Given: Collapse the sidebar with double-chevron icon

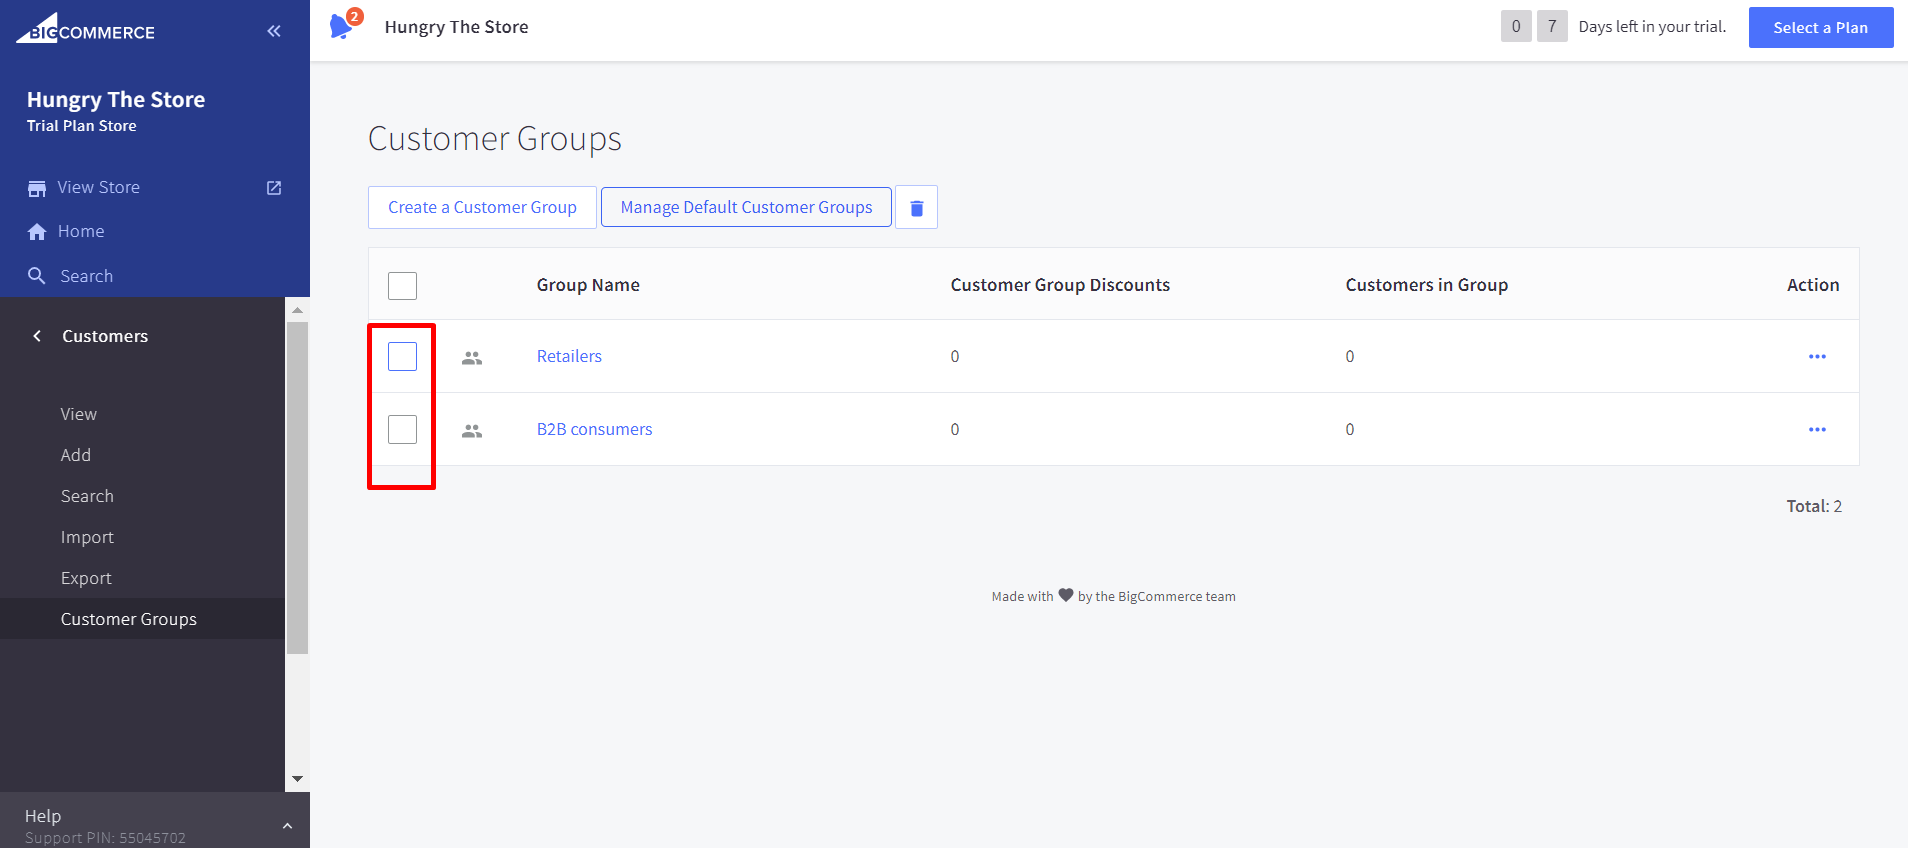Looking at the screenshot, I should tap(274, 31).
